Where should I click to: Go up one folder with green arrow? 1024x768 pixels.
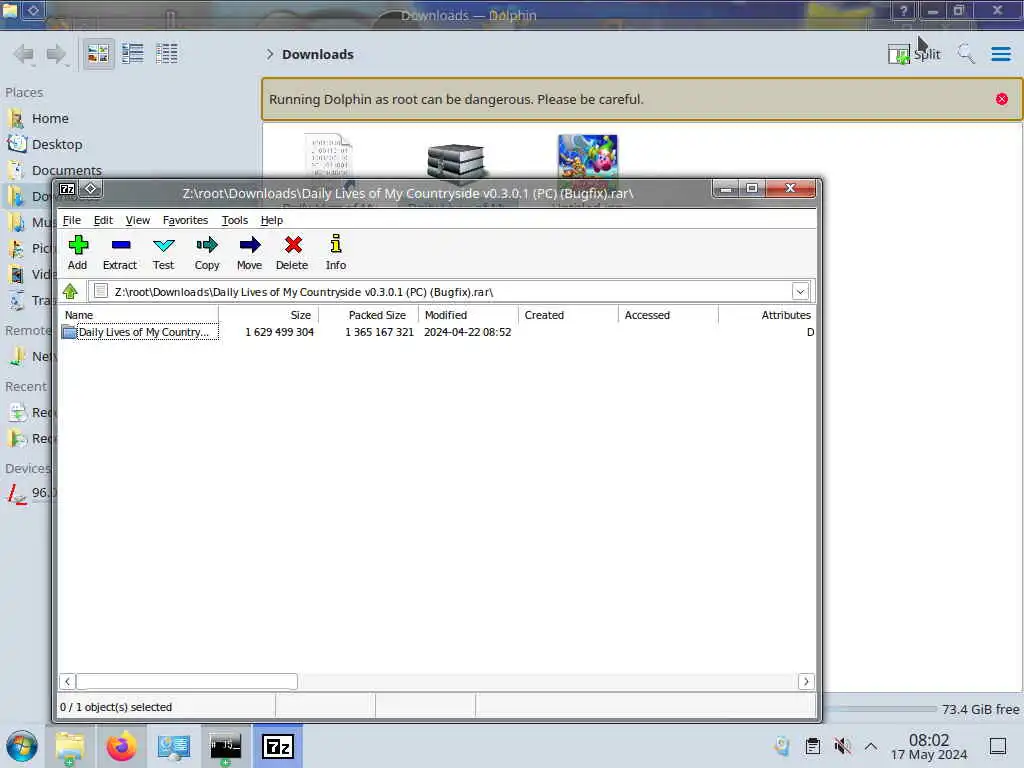(x=71, y=291)
